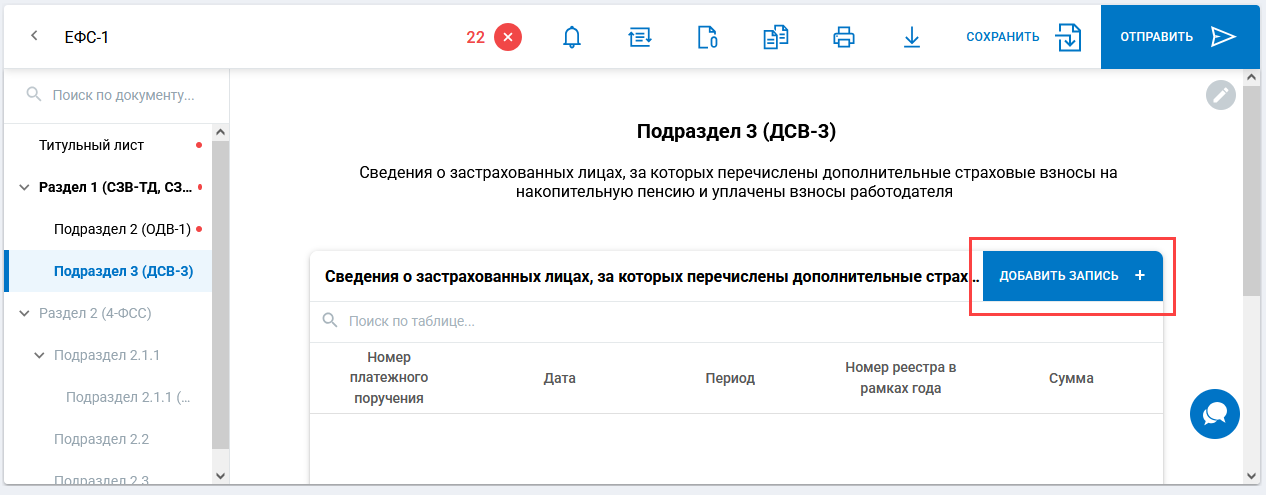Screen dimensions: 1266x495
Task: Open Подраздел 2 (ОДВ-1) item
Action: [122, 229]
